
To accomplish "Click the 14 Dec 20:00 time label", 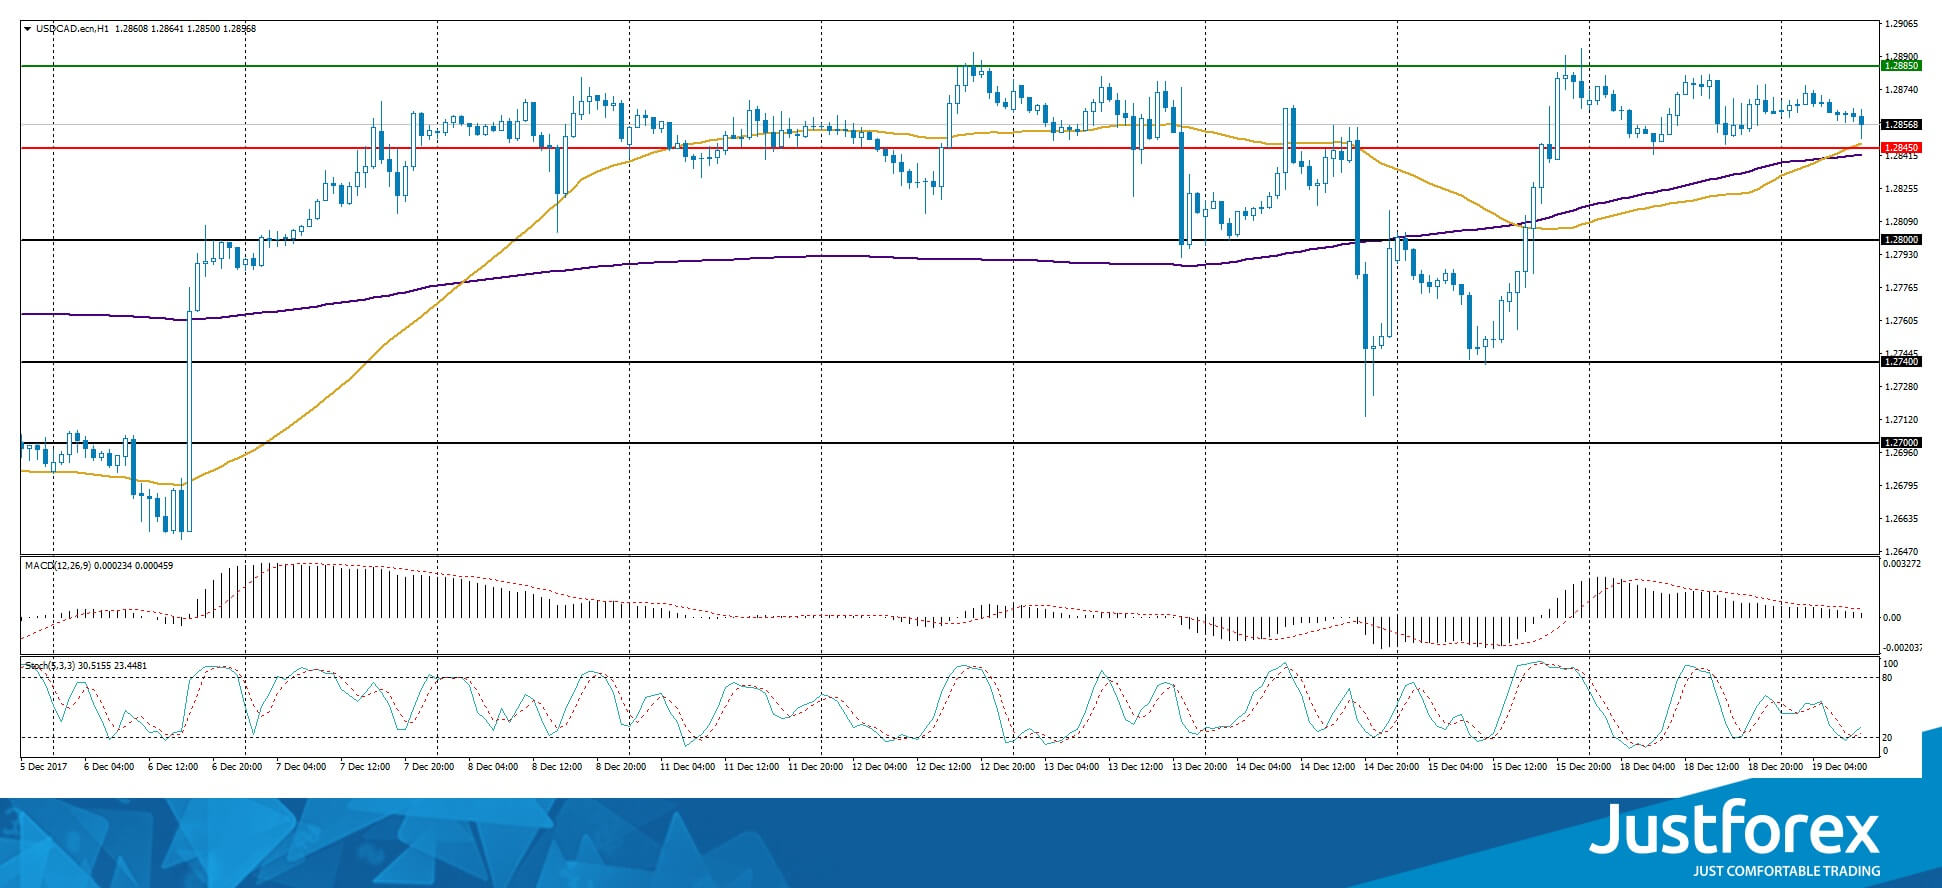I will click(x=1391, y=767).
